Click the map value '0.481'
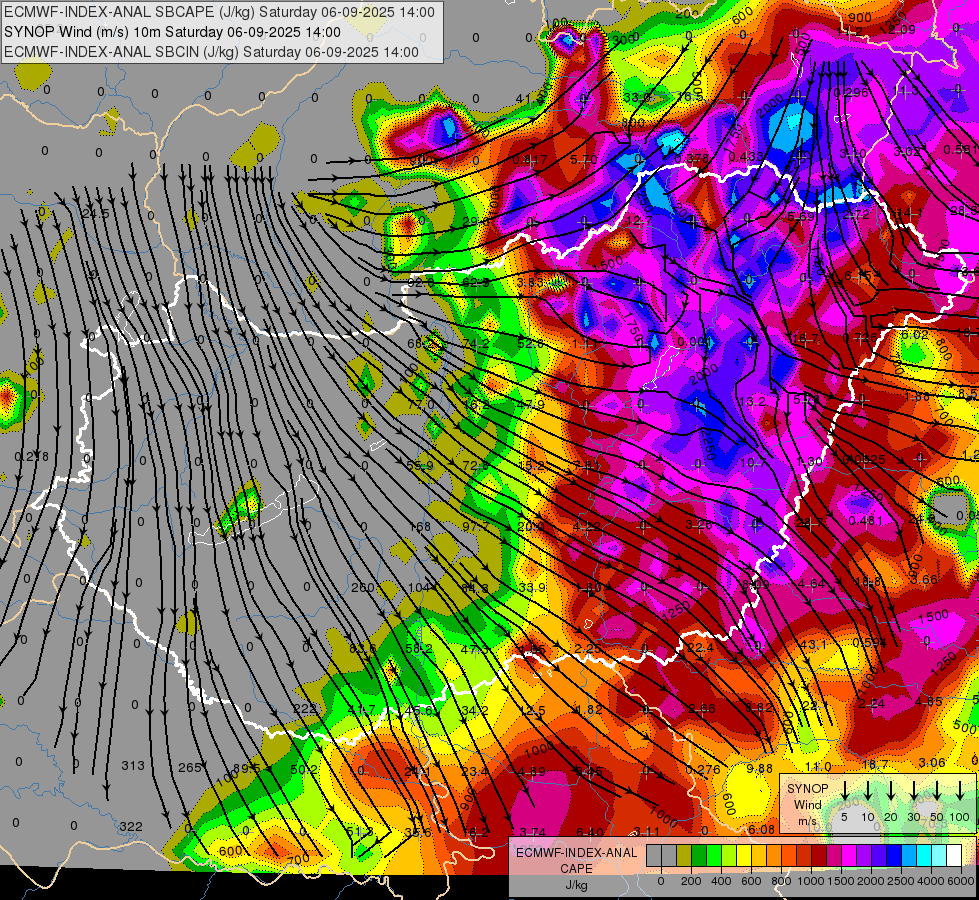This screenshot has height=900, width=979. click(x=865, y=520)
